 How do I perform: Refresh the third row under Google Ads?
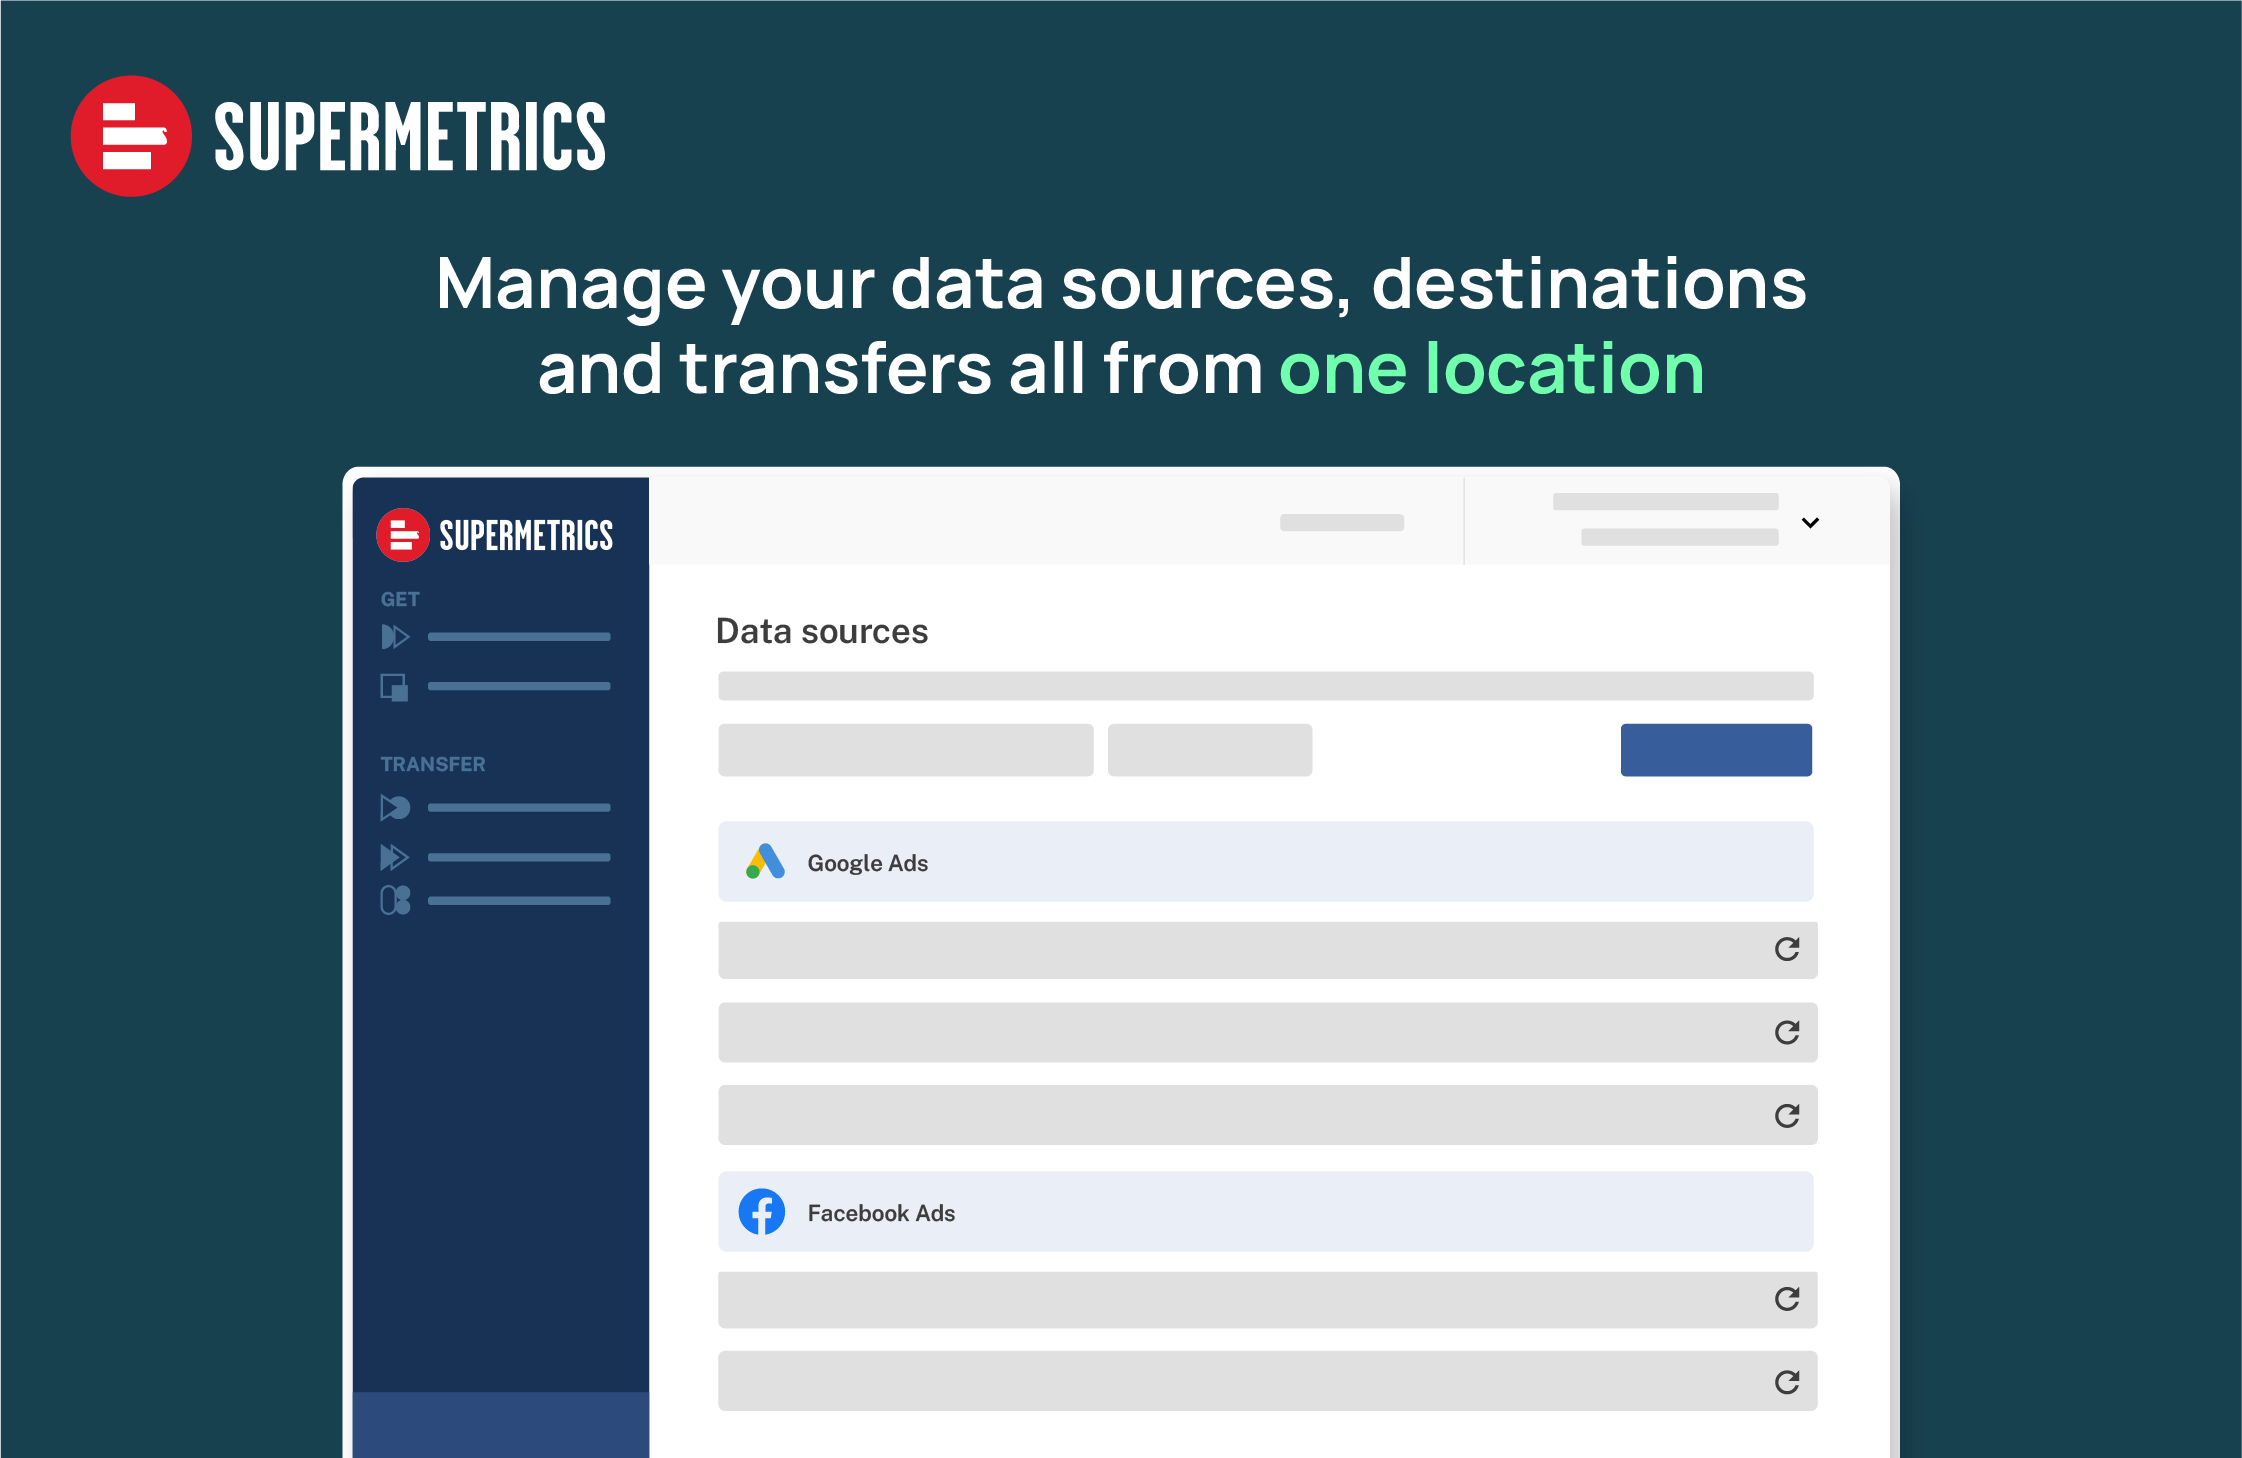pos(1787,1115)
